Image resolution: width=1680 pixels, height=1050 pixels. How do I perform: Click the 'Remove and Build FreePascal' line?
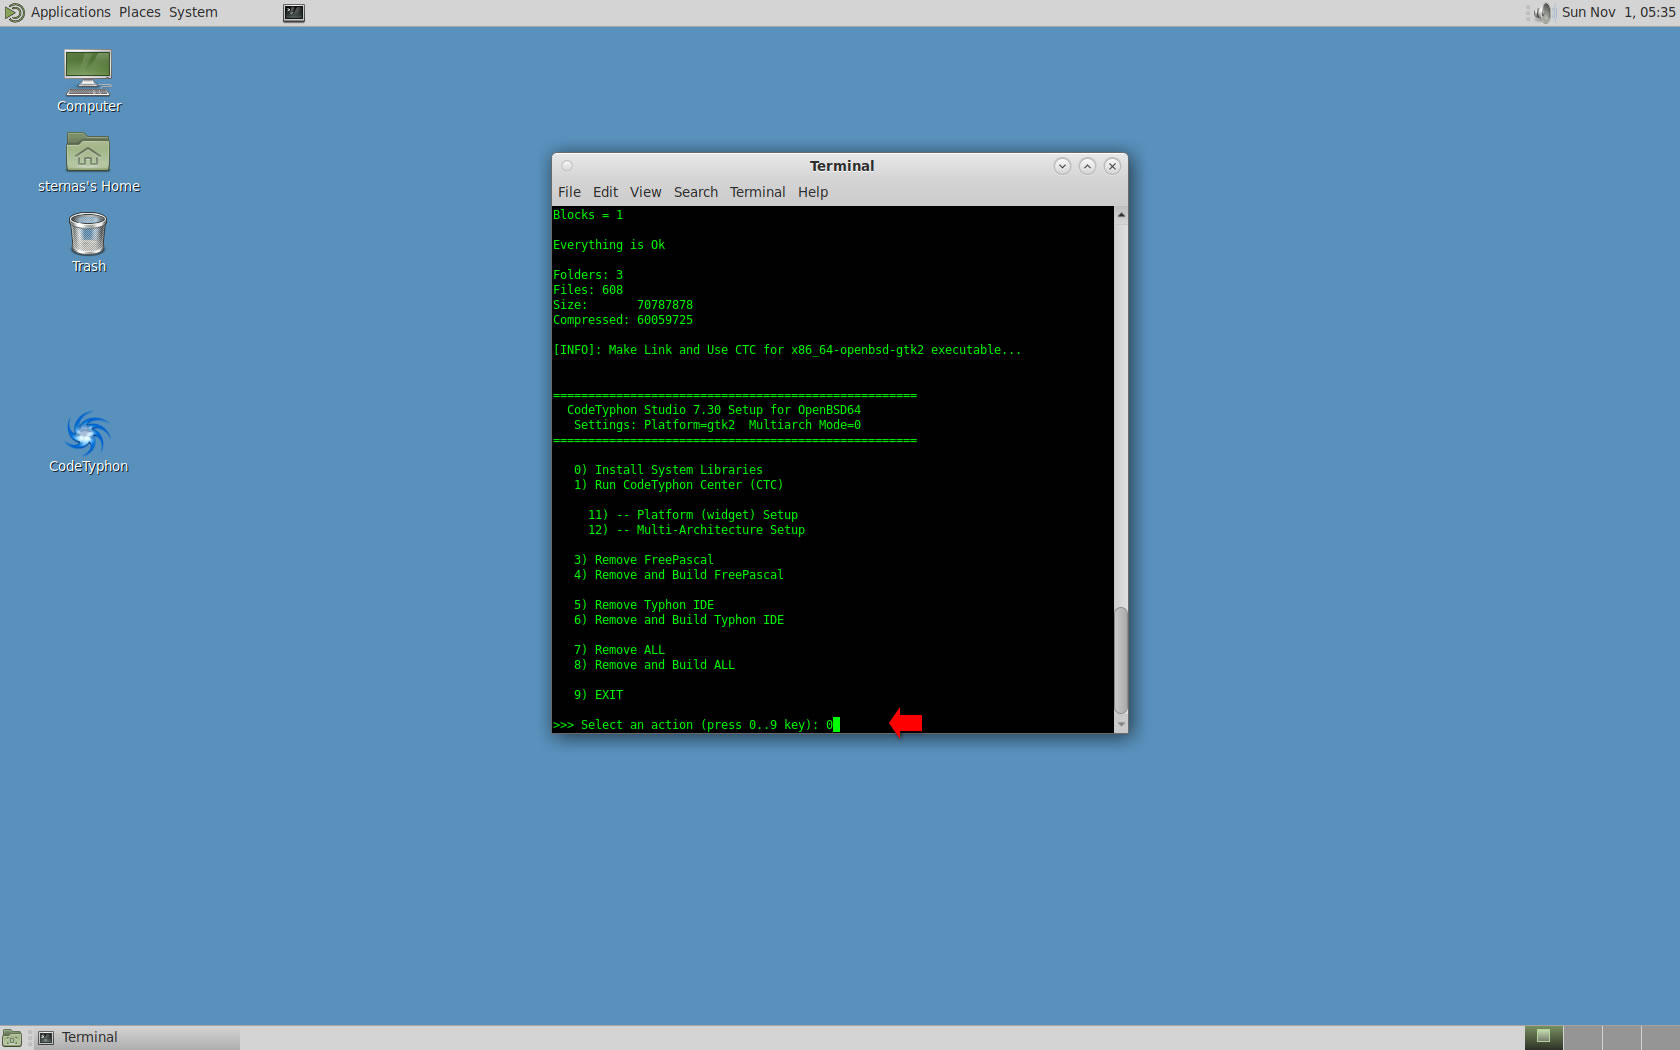point(679,575)
